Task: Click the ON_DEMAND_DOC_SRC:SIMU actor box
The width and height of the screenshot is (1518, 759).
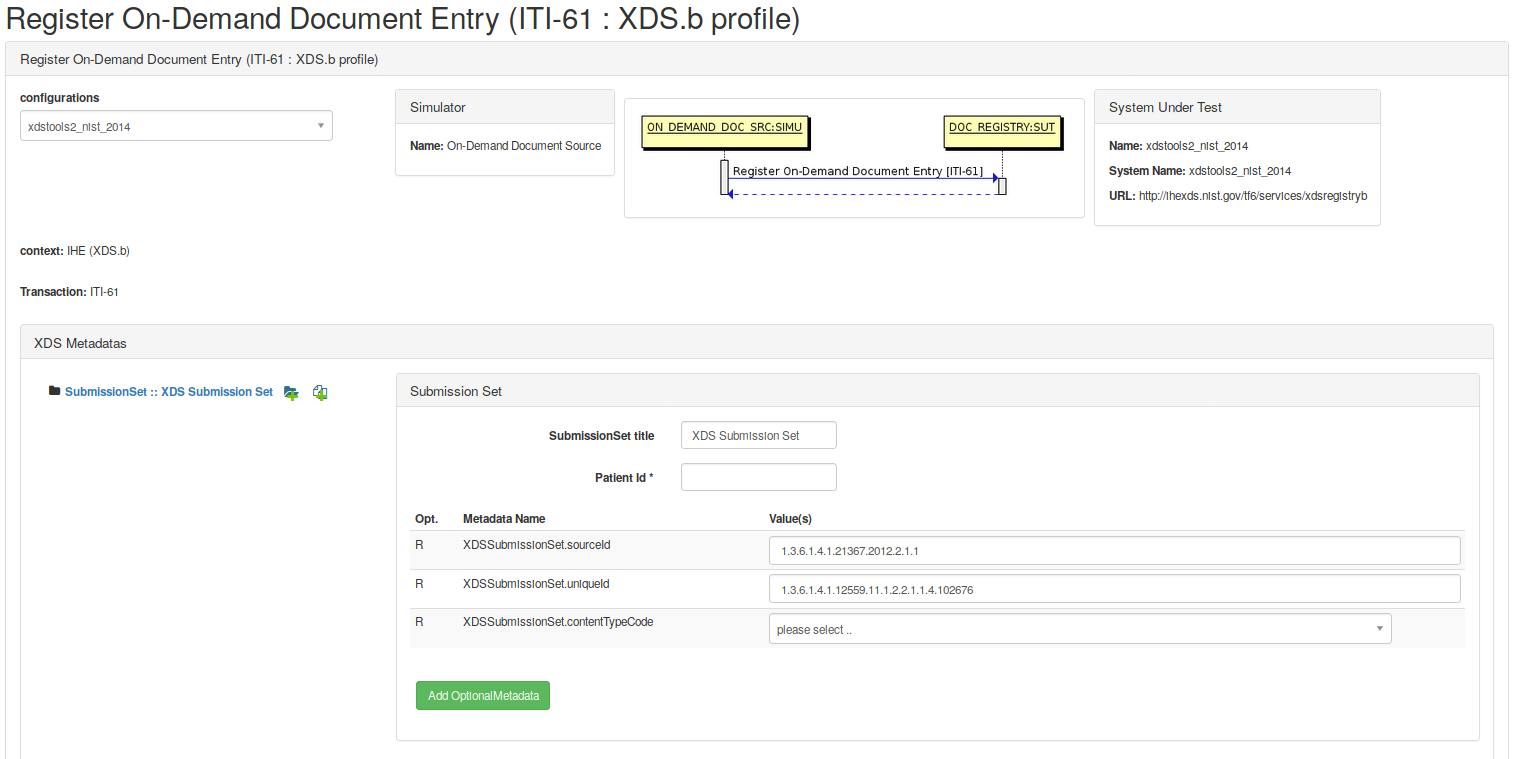Action: click(x=724, y=129)
